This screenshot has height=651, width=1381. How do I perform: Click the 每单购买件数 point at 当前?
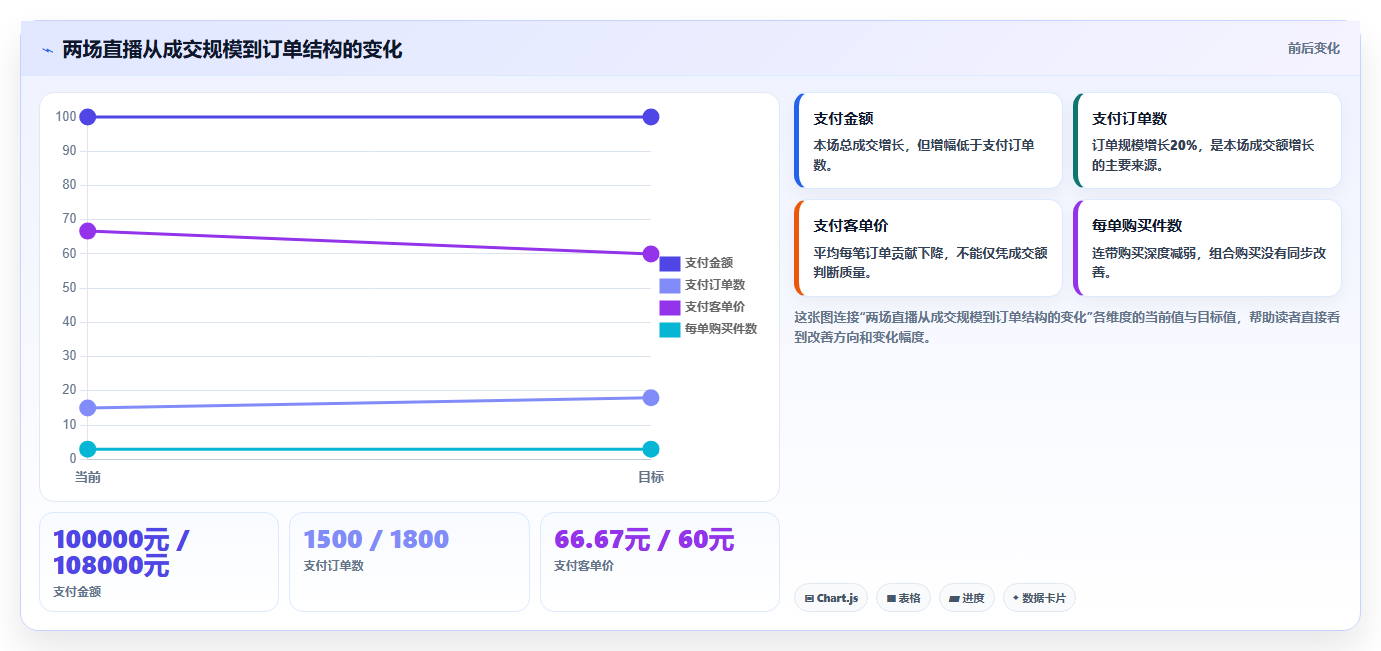pyautogui.click(x=88, y=449)
